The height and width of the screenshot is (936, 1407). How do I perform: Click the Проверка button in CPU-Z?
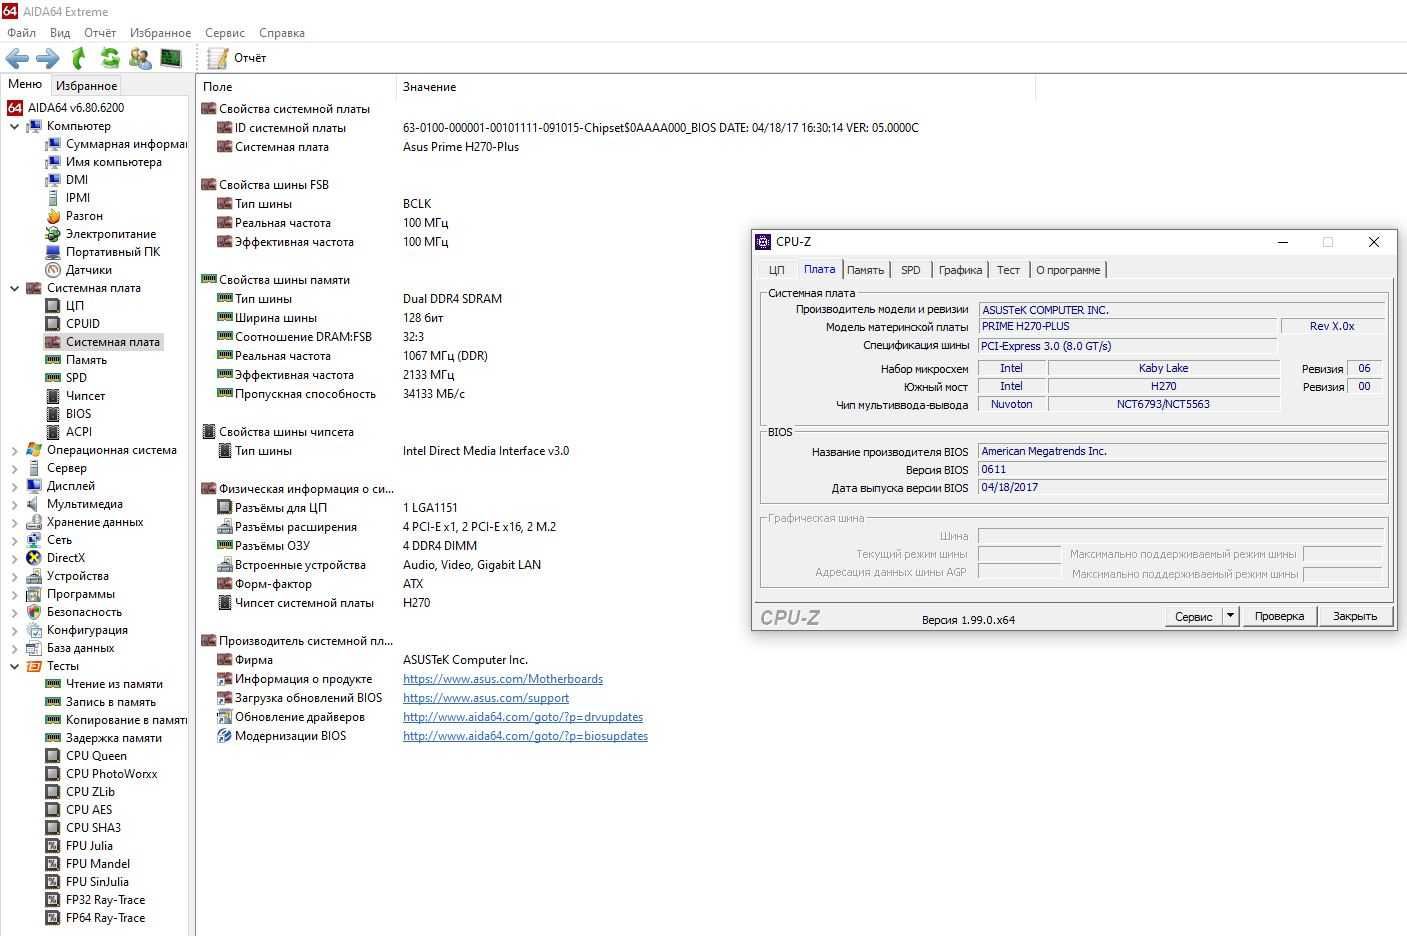pyautogui.click(x=1279, y=616)
